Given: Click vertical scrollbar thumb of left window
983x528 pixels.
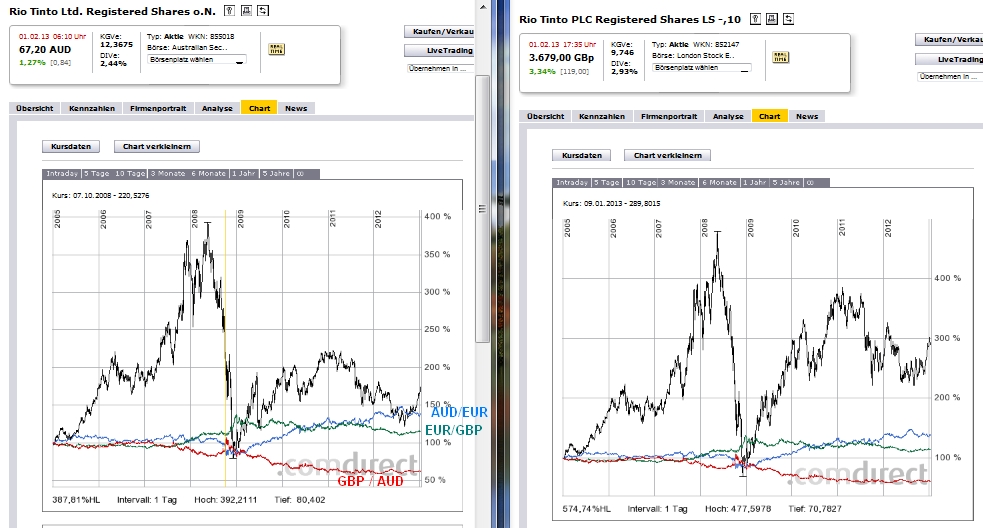Looking at the screenshot, I should click(x=482, y=209).
